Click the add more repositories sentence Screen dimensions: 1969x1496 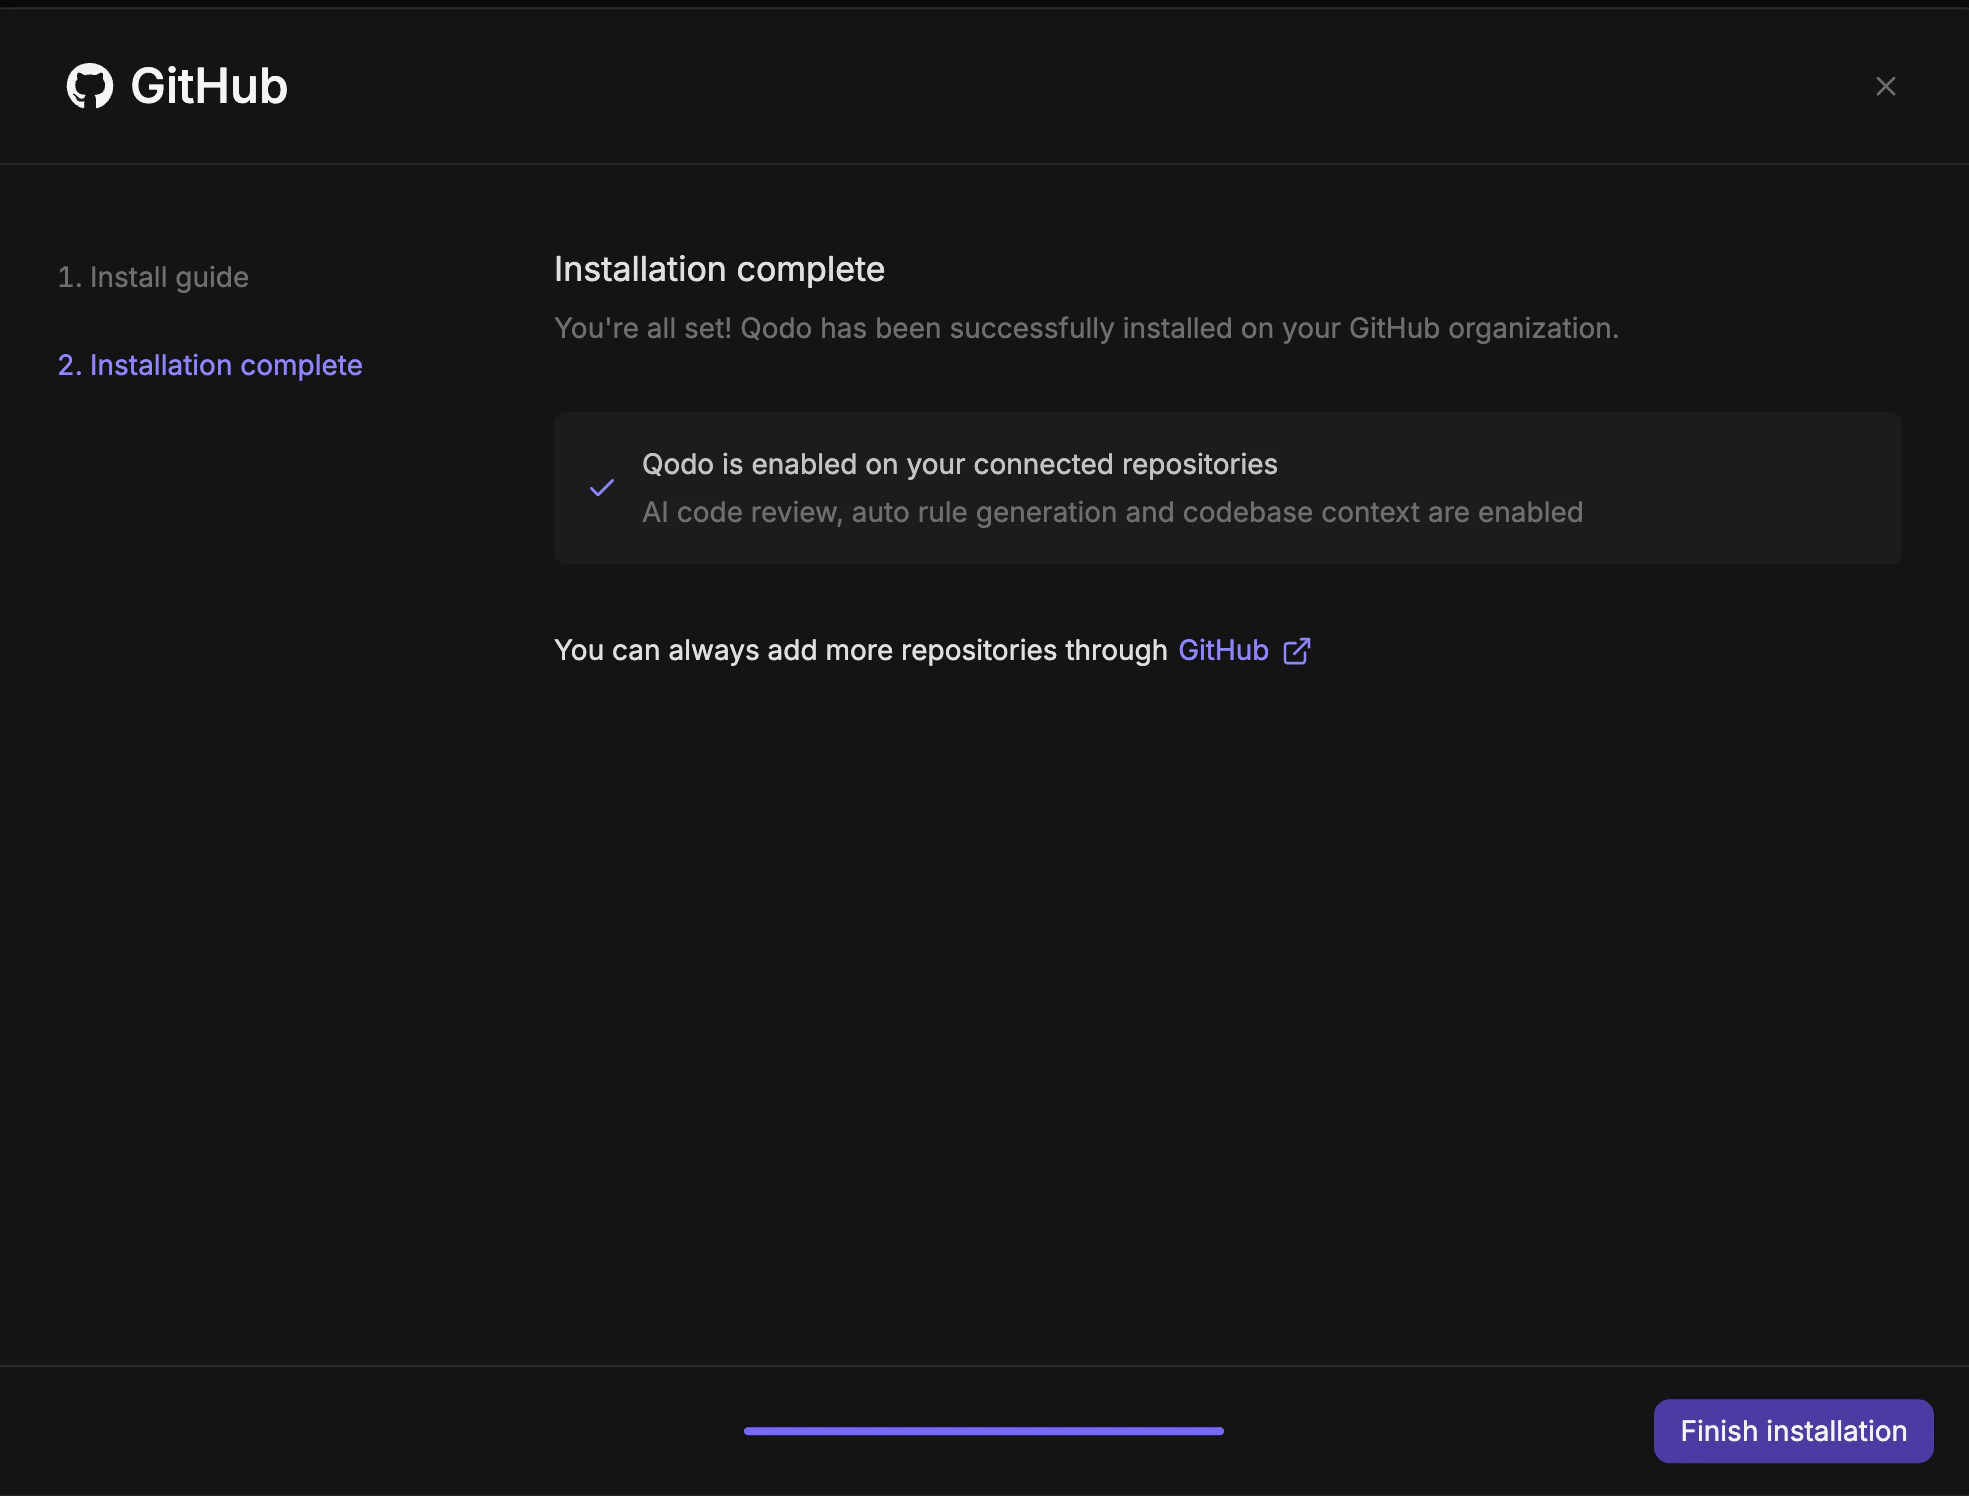865,650
